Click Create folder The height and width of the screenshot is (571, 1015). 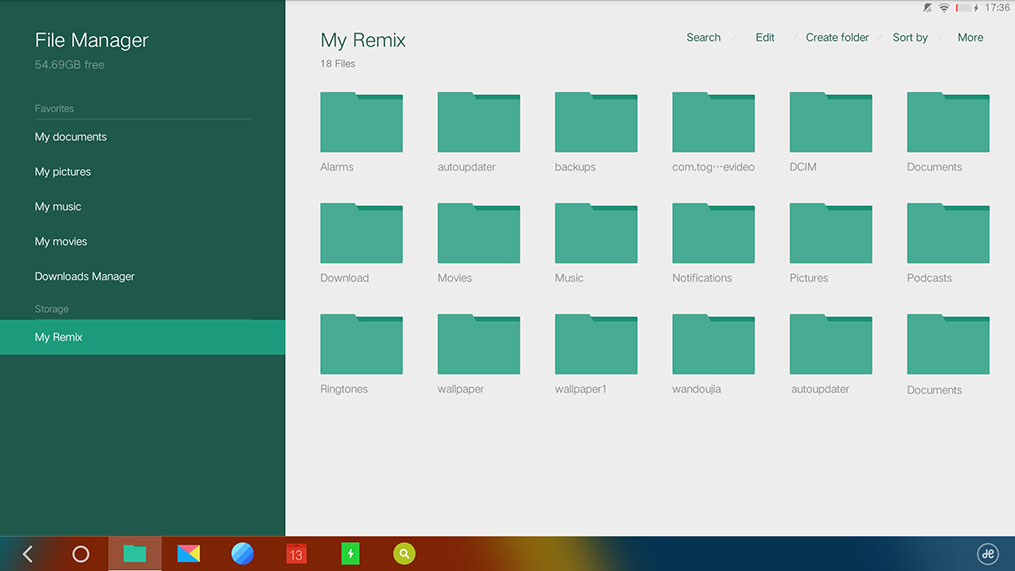[837, 38]
